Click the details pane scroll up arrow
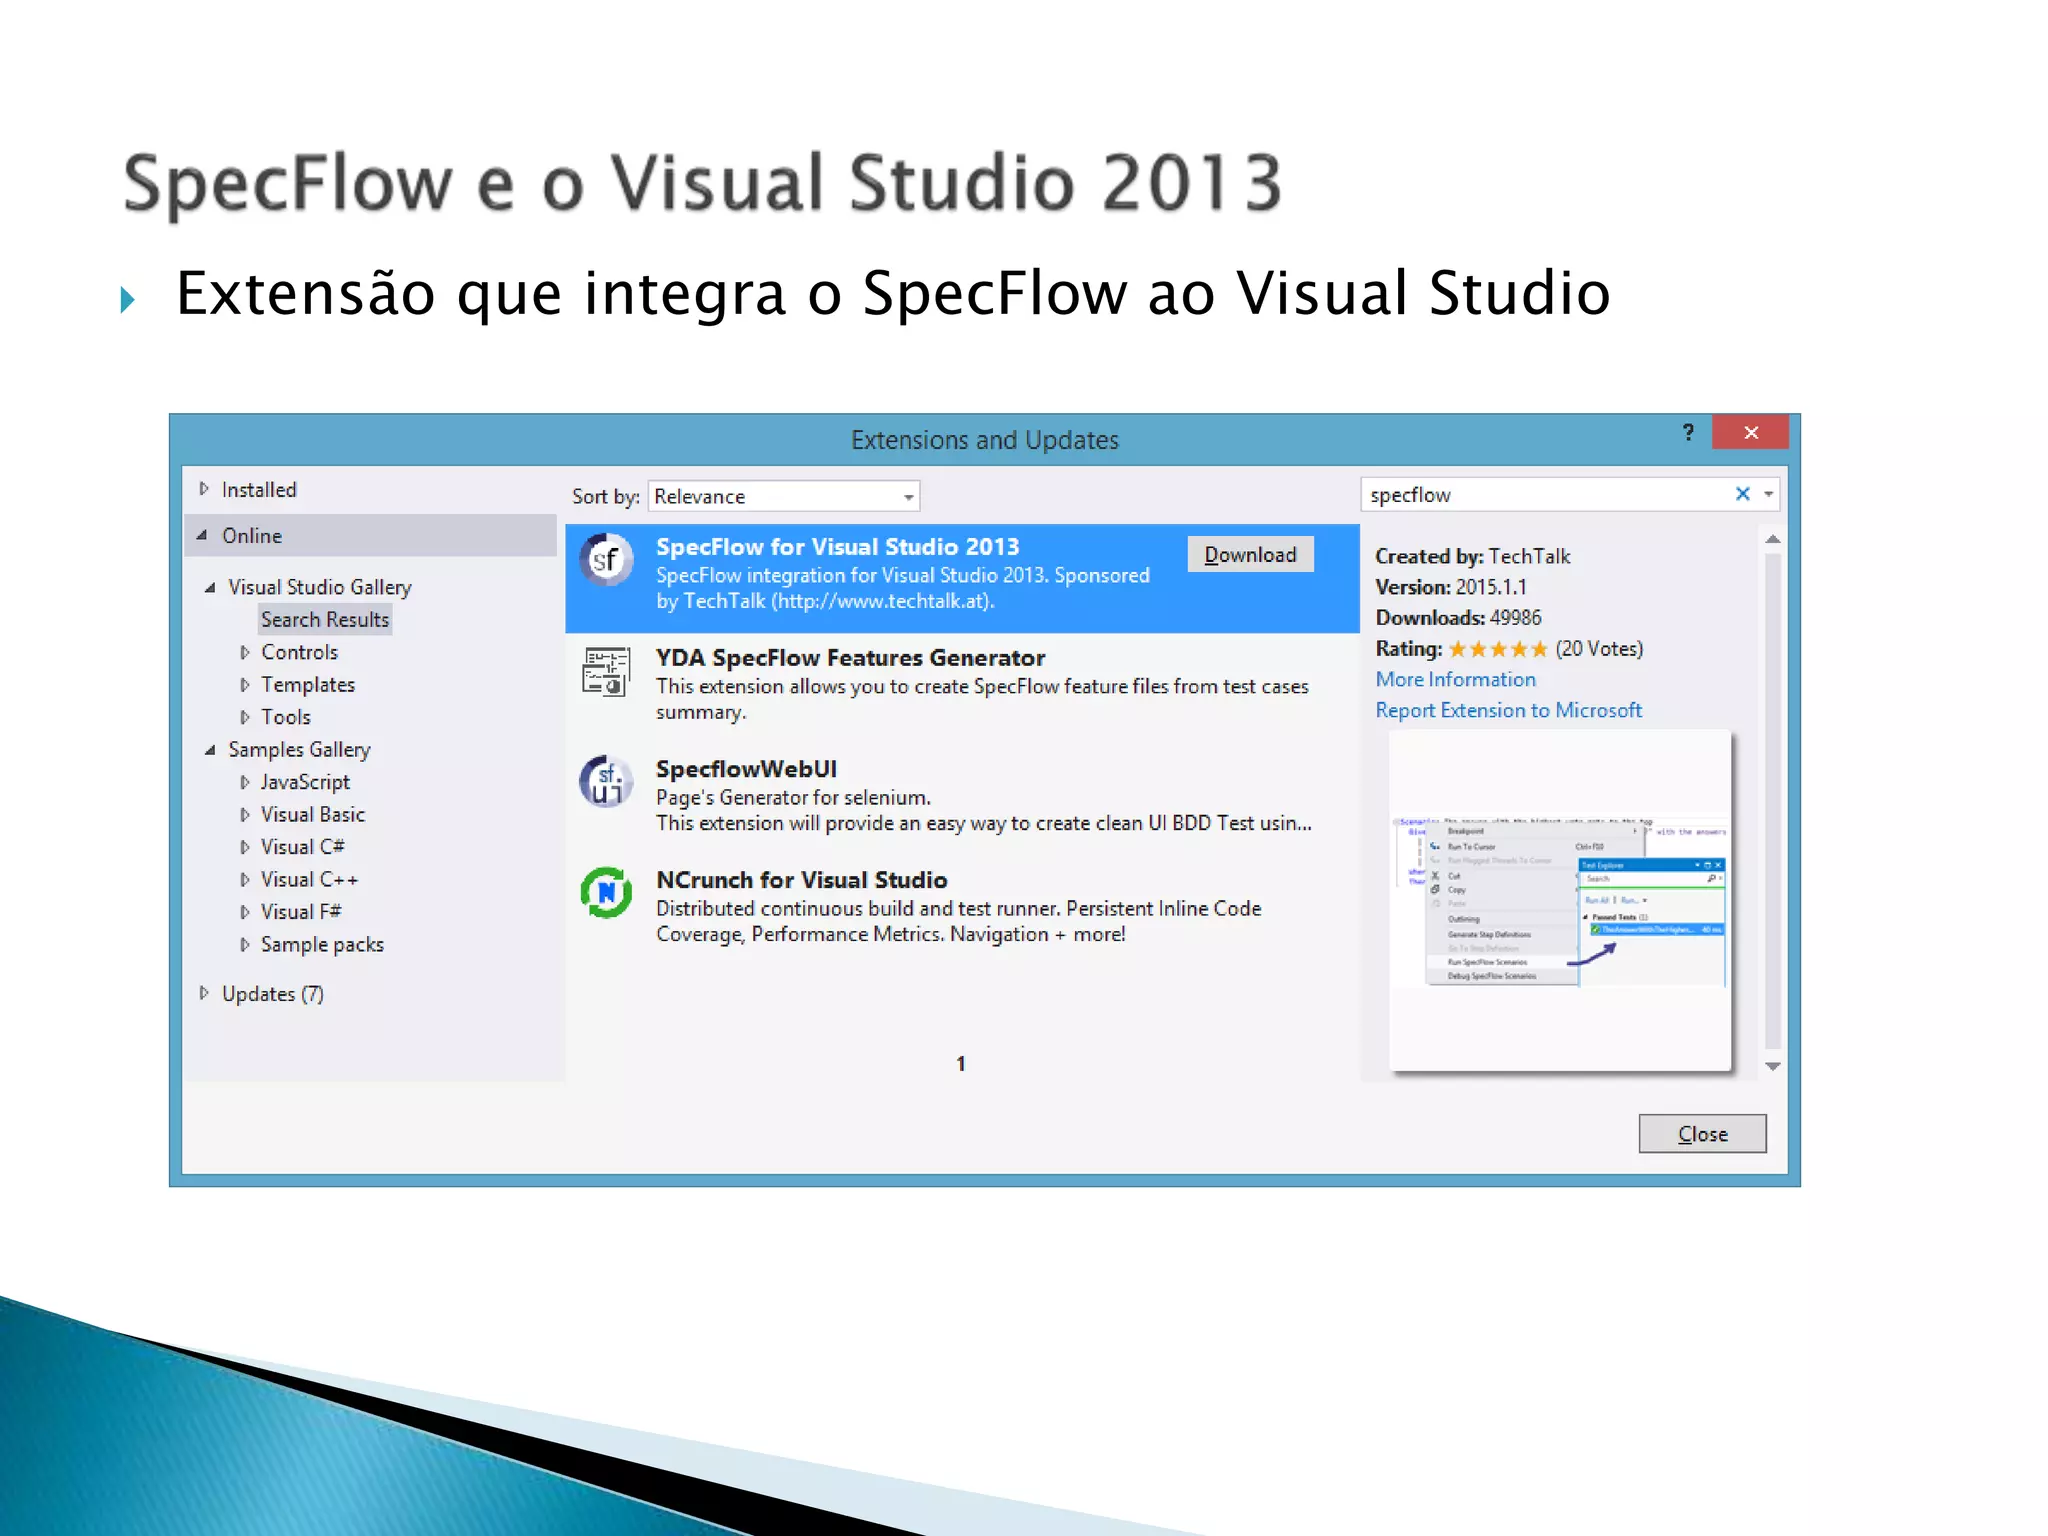 (x=1772, y=539)
